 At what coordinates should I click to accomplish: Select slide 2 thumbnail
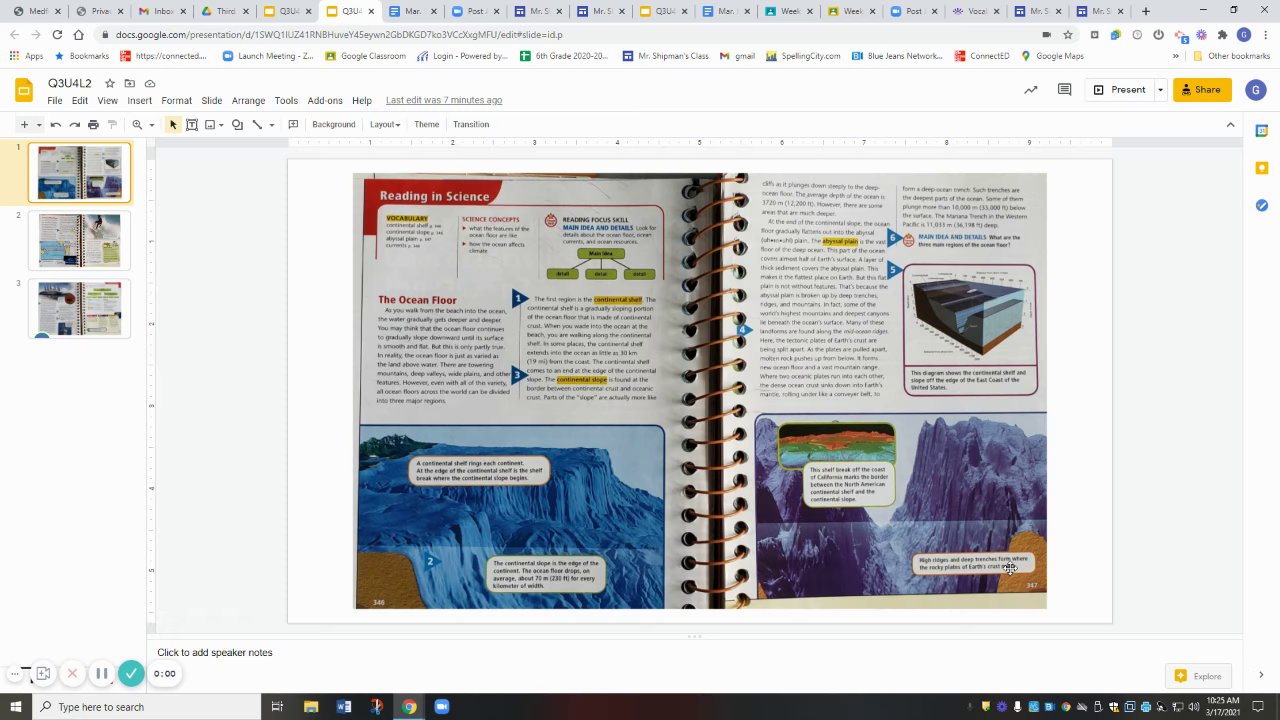(x=79, y=241)
